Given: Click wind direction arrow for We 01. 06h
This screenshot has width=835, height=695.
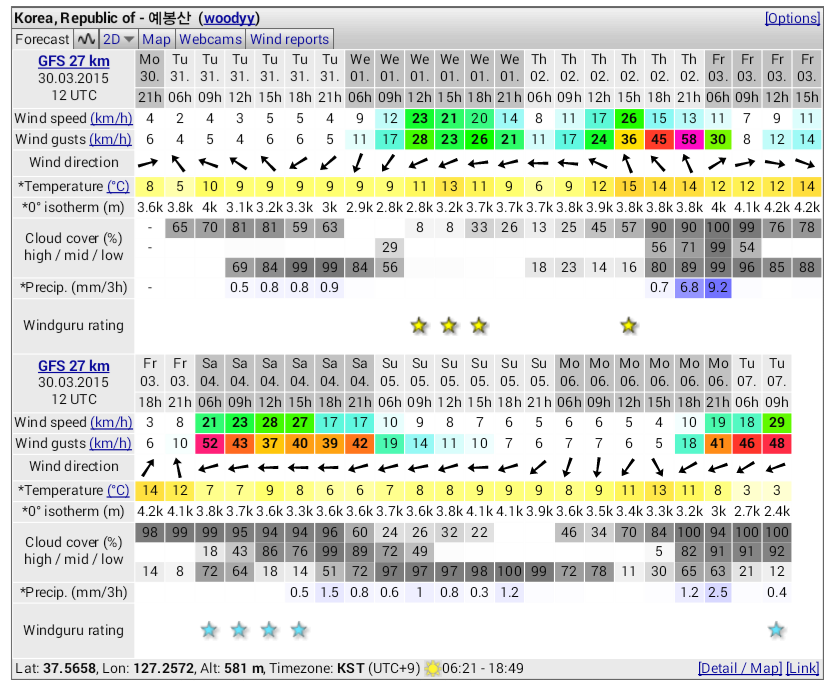Looking at the screenshot, I should tap(359, 163).
